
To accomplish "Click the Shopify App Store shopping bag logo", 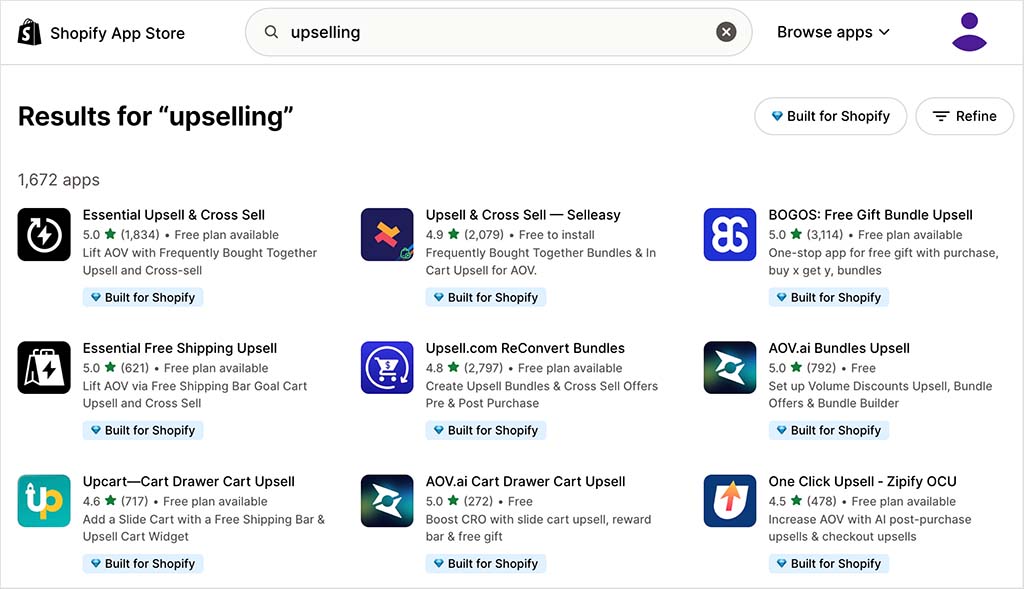I will (29, 31).
